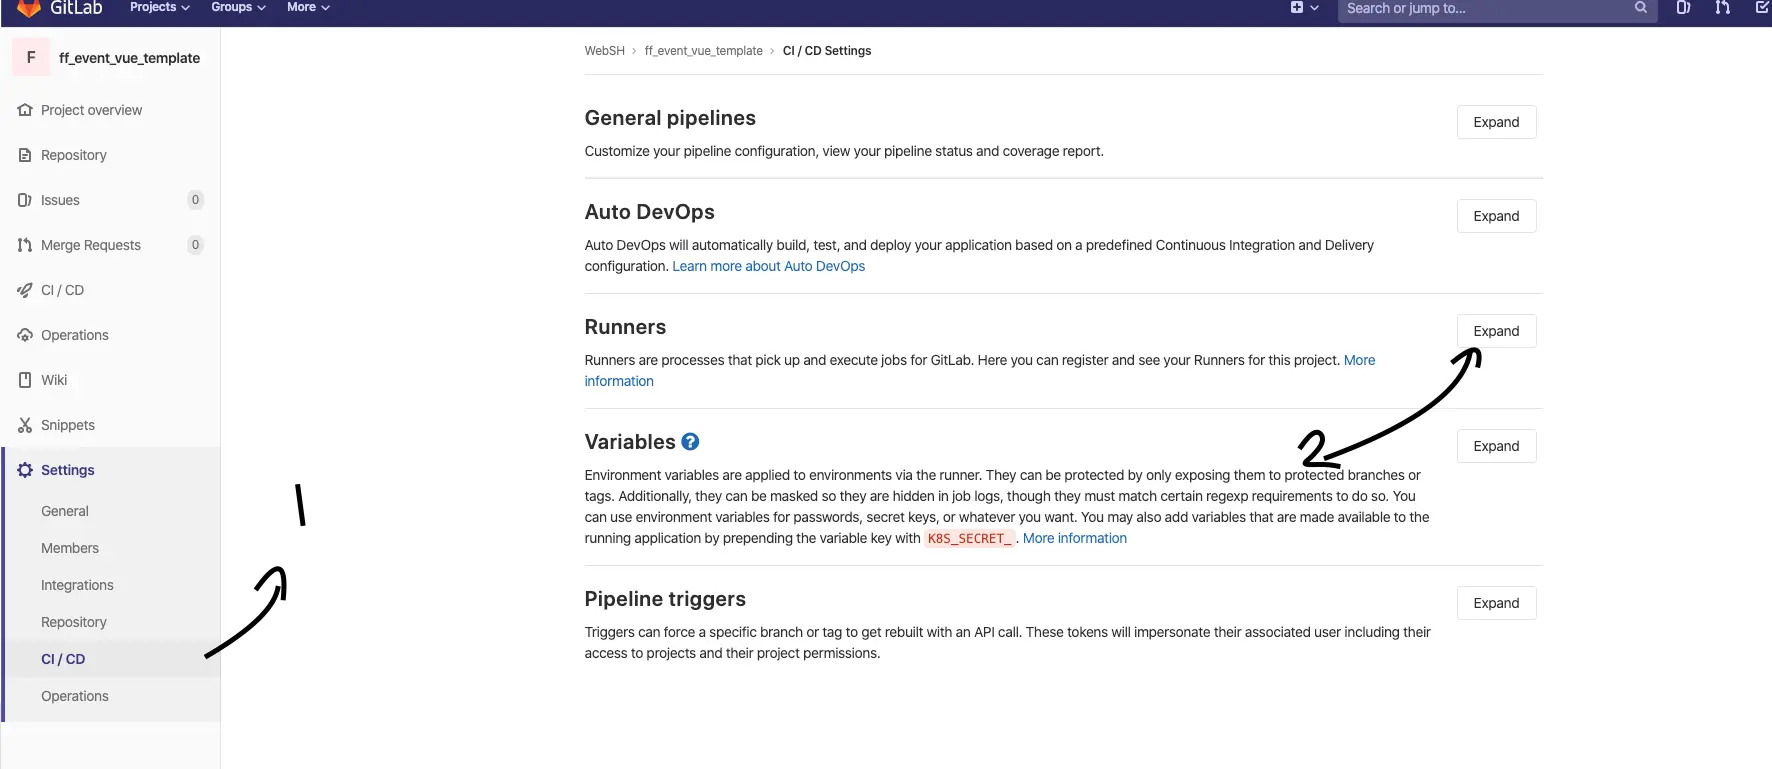Focus the Search or jump to field
The image size is (1772, 769).
[1480, 9]
